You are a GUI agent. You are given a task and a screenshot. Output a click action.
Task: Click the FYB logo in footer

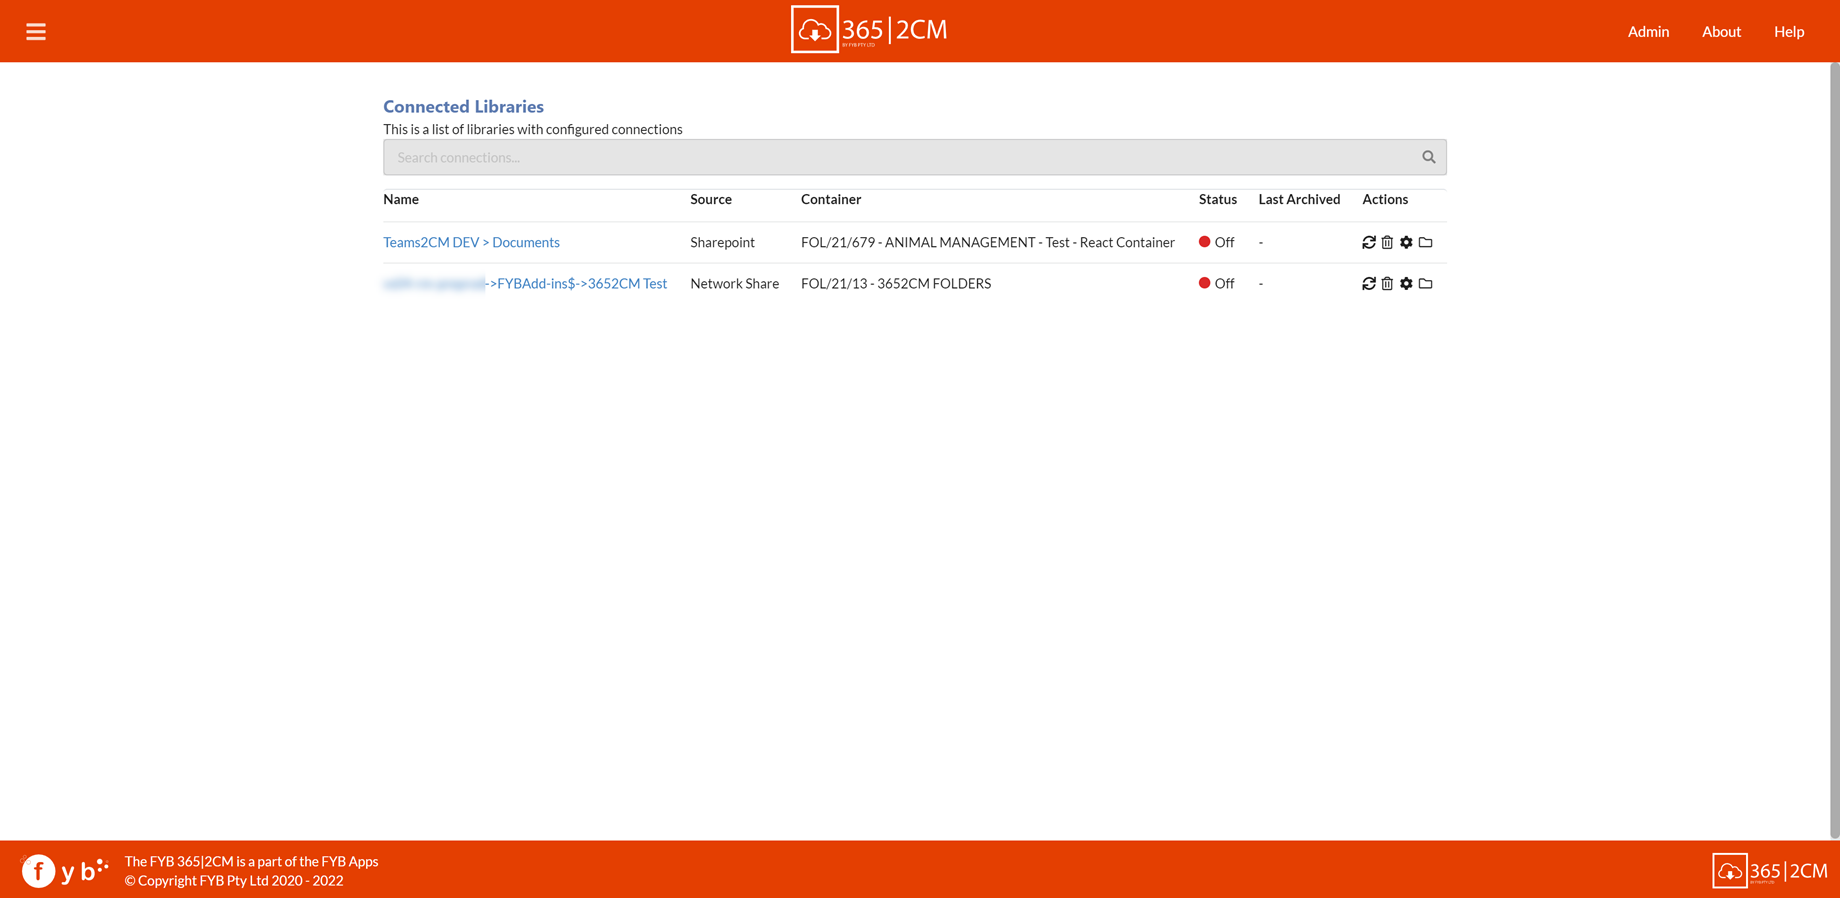pos(65,870)
